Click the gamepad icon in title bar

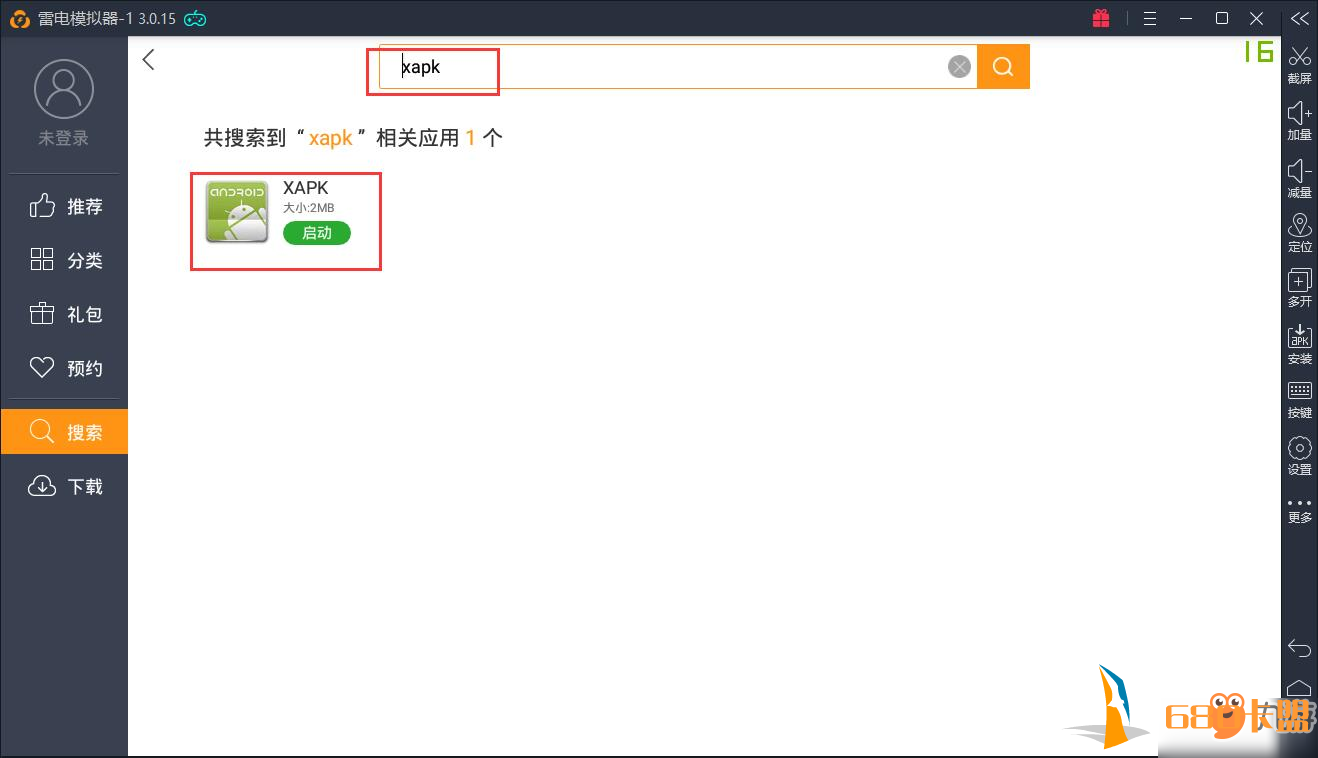195,18
